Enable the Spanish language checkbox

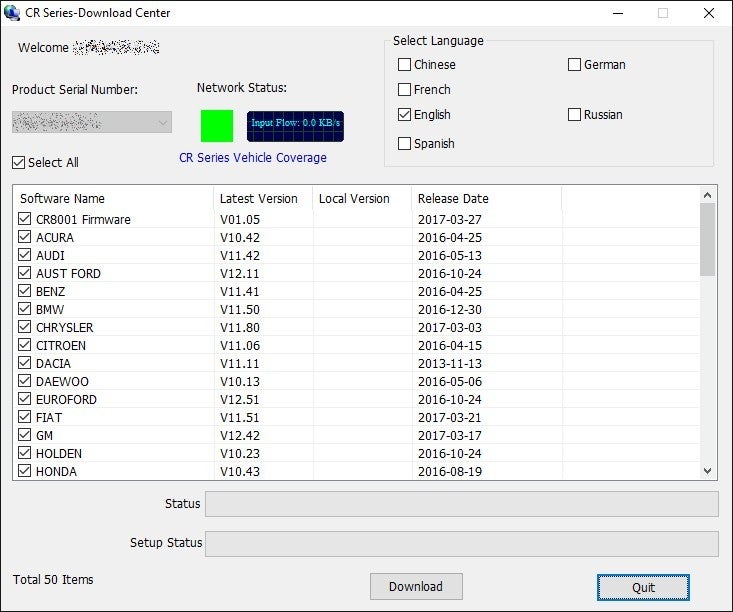tap(404, 143)
